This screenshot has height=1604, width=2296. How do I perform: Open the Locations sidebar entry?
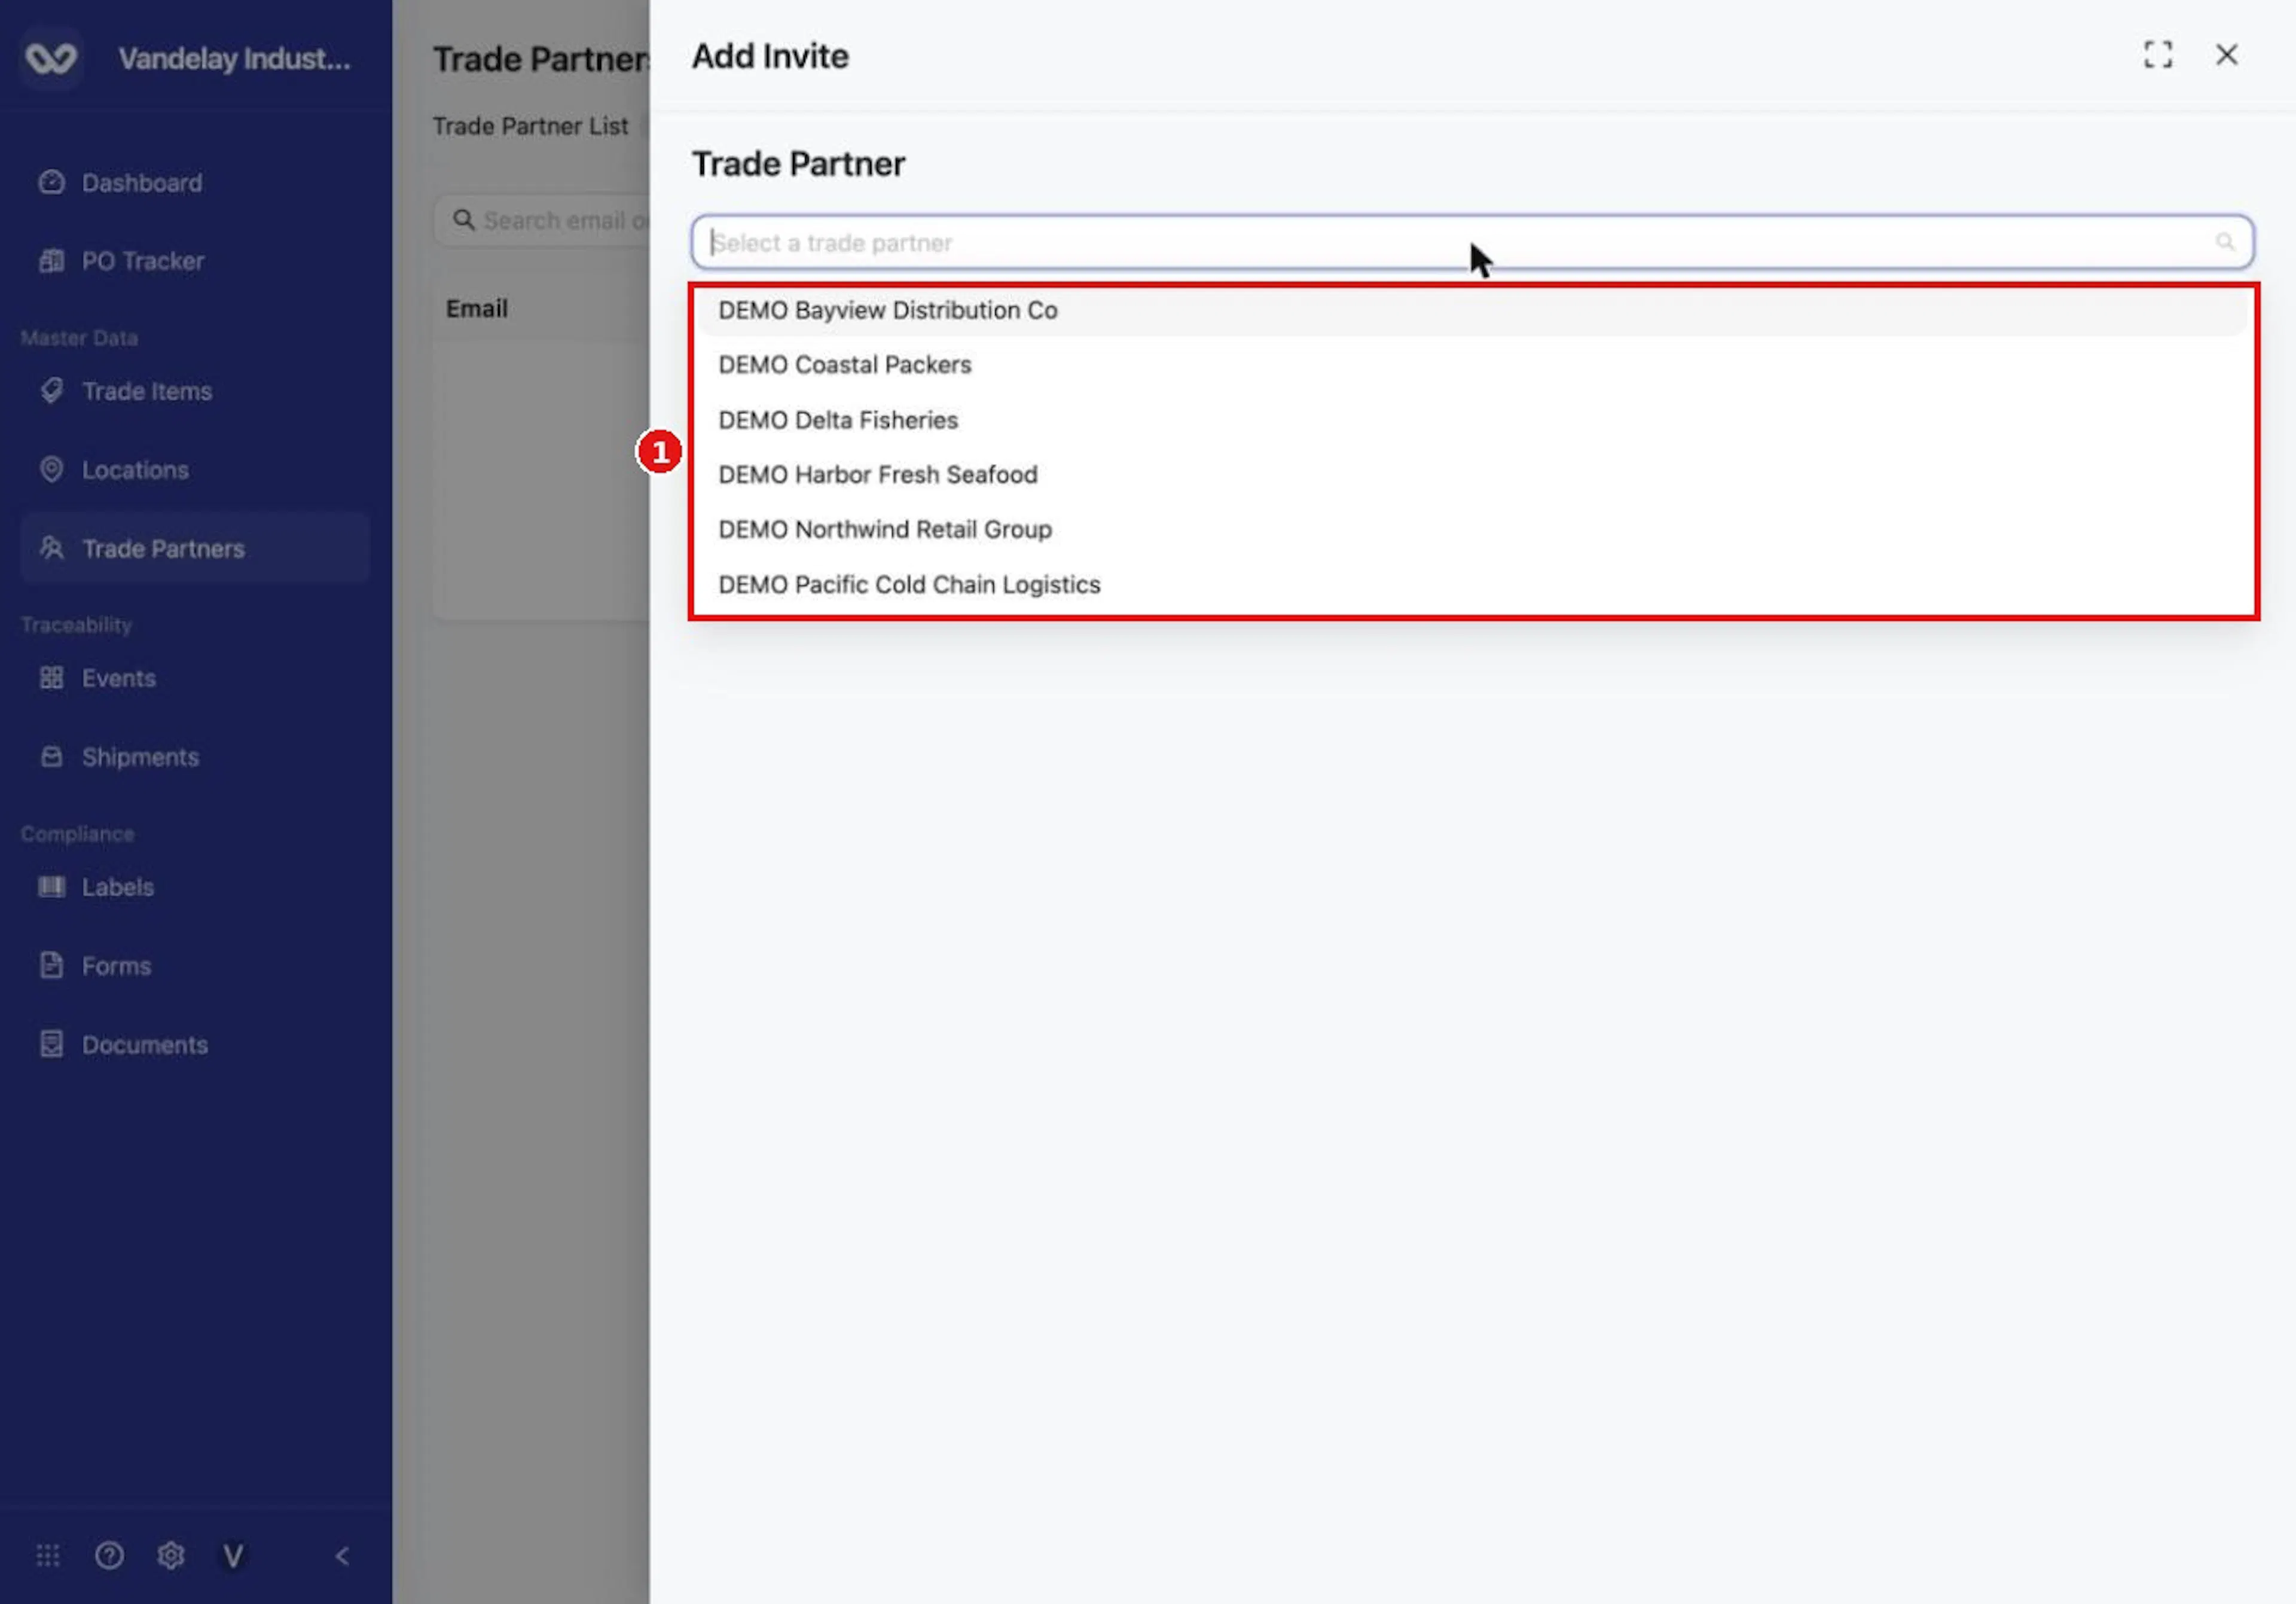click(x=195, y=470)
